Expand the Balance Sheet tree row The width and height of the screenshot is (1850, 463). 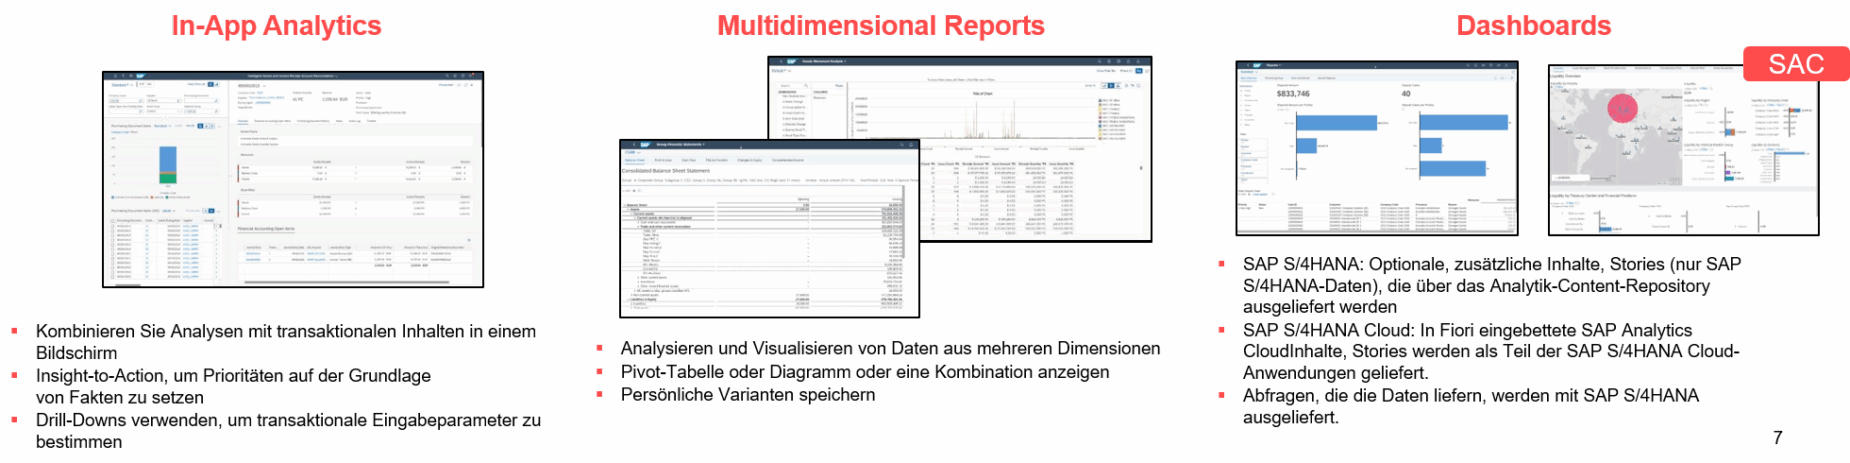(626, 204)
